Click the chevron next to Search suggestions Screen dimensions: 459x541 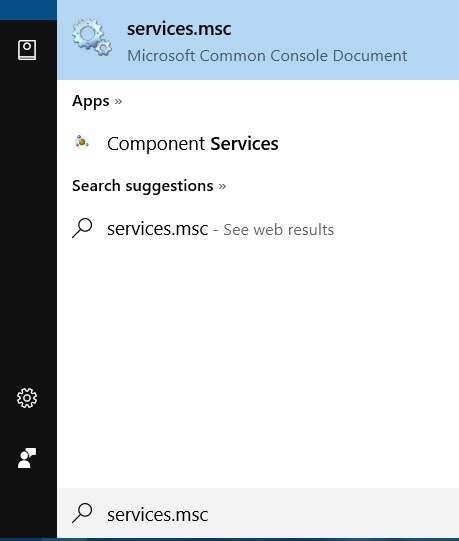click(222, 187)
